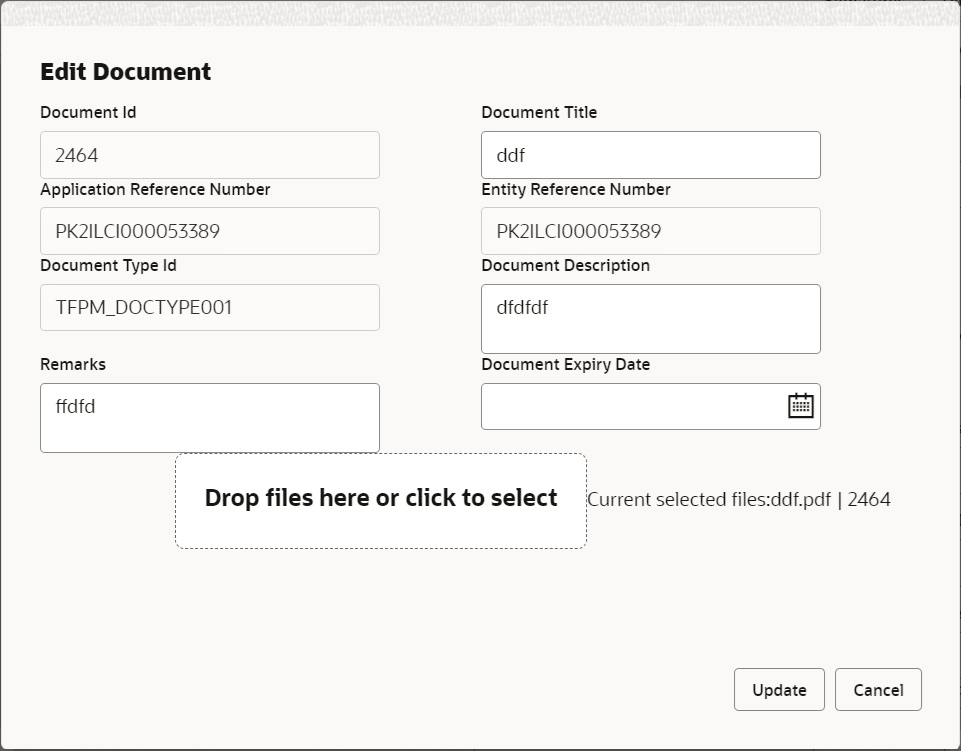Viewport: 961px width, 751px height.
Task: Click the Drop files here area to select files
Action: coord(381,498)
